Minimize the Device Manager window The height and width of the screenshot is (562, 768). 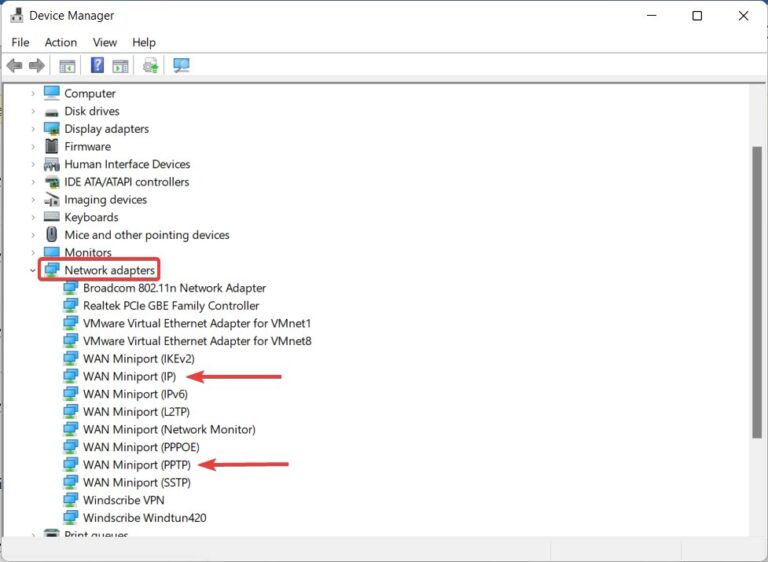point(651,16)
